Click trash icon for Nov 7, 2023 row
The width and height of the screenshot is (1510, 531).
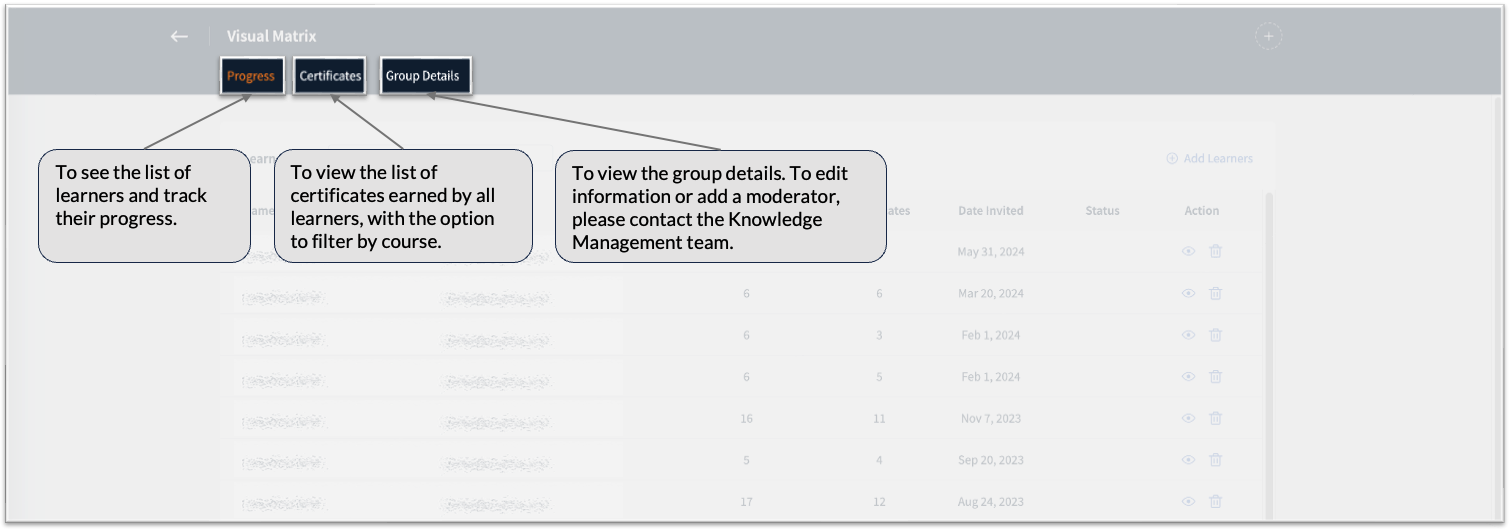coord(1215,419)
